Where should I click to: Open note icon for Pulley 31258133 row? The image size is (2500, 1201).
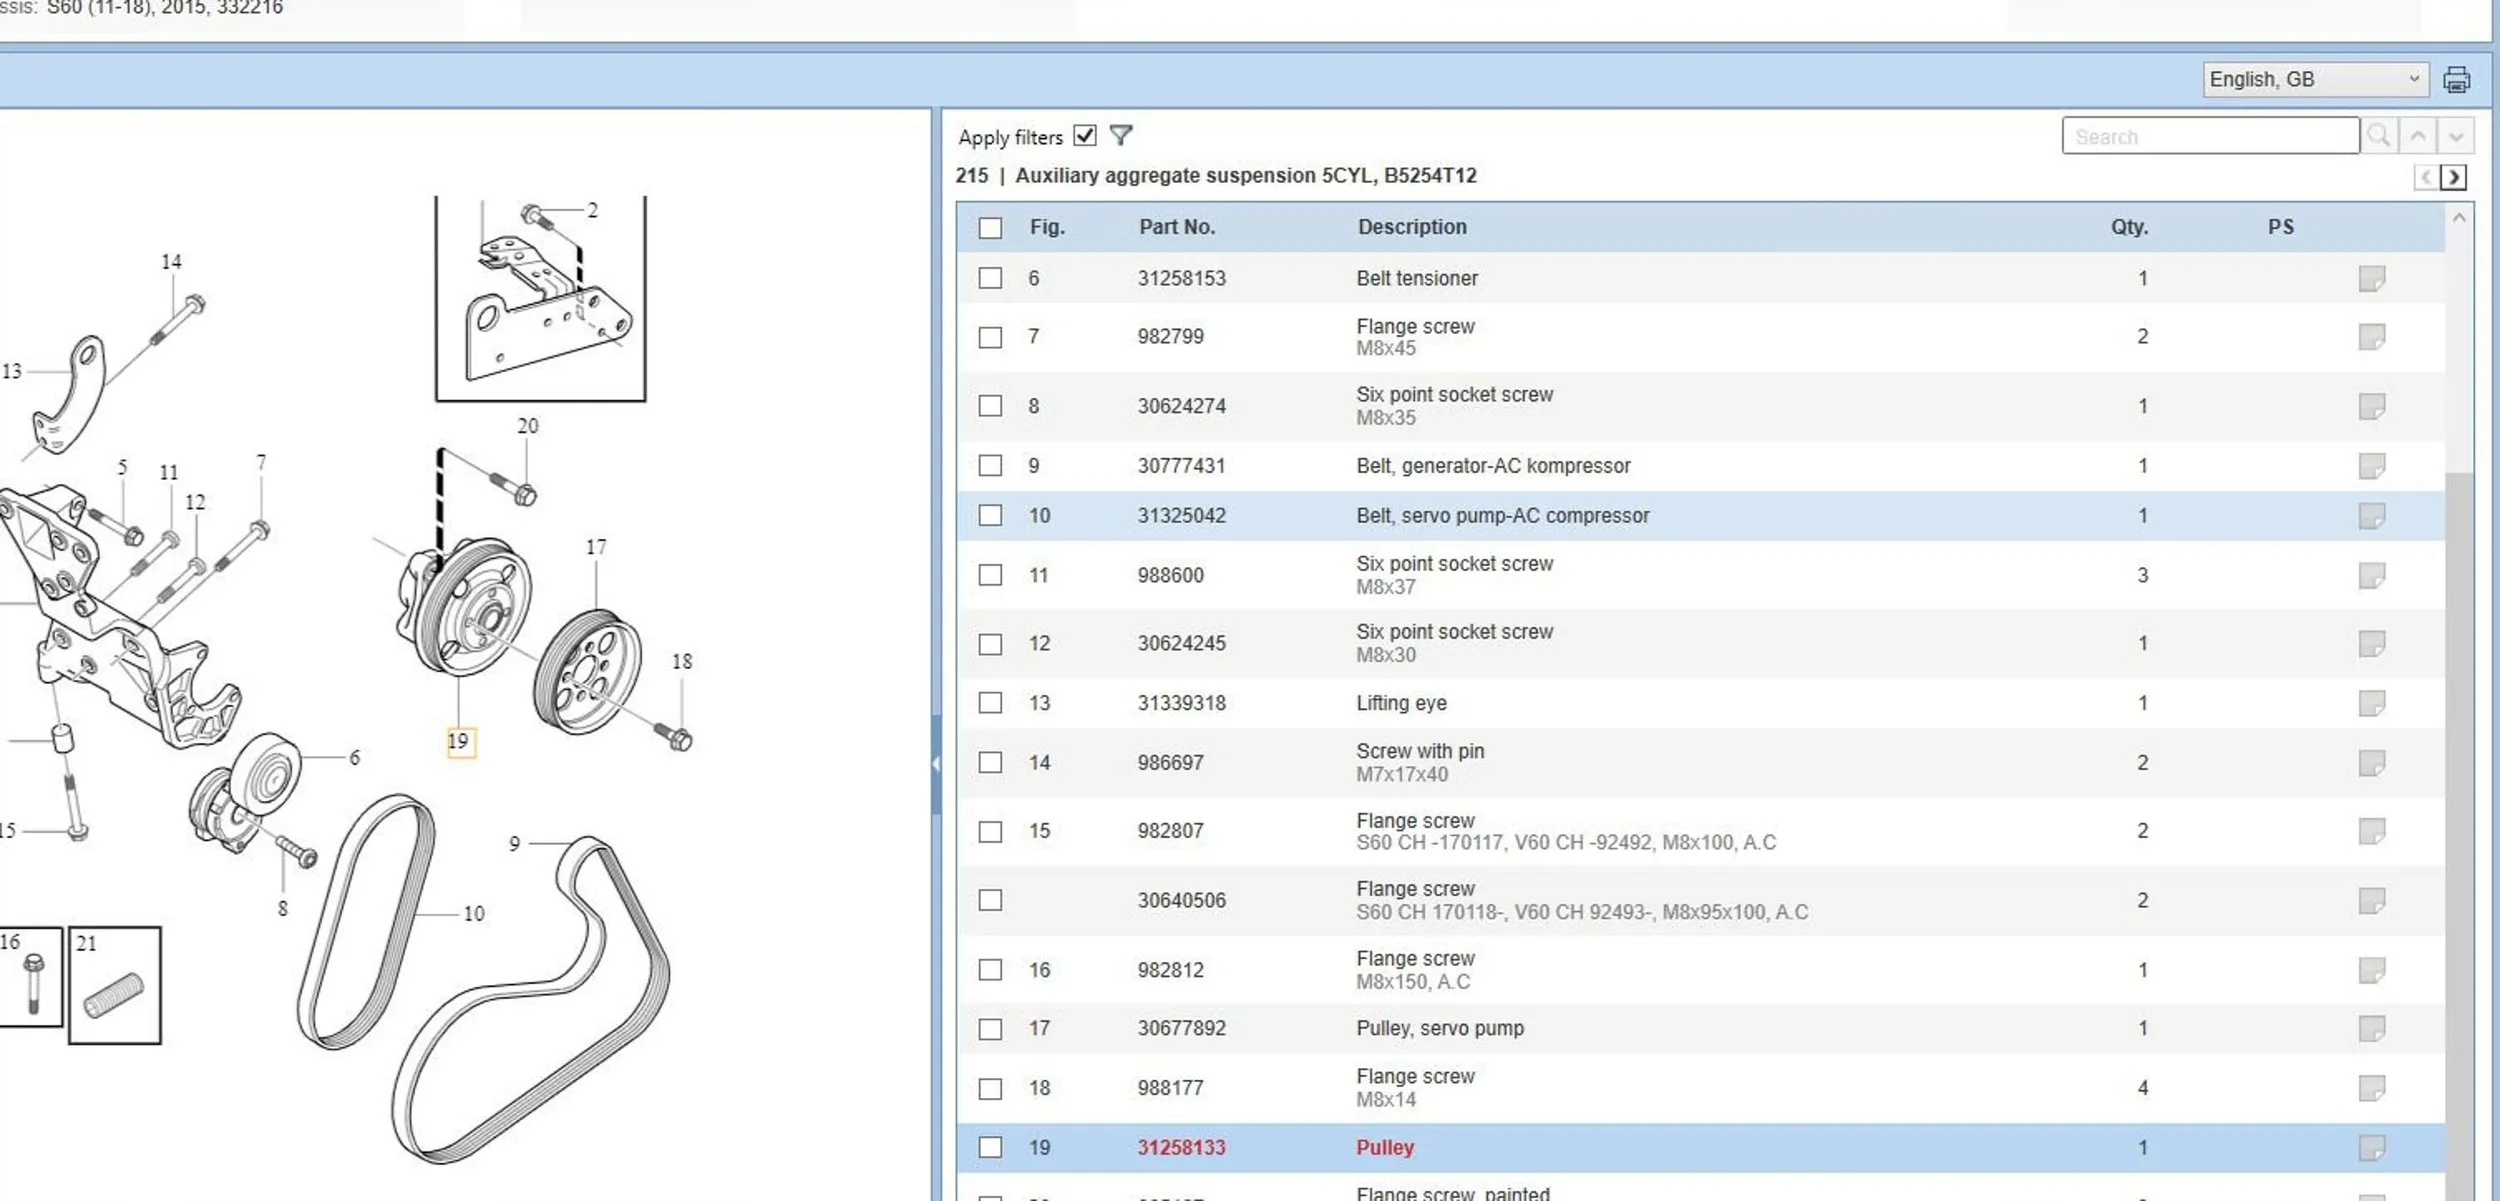tap(2371, 1147)
